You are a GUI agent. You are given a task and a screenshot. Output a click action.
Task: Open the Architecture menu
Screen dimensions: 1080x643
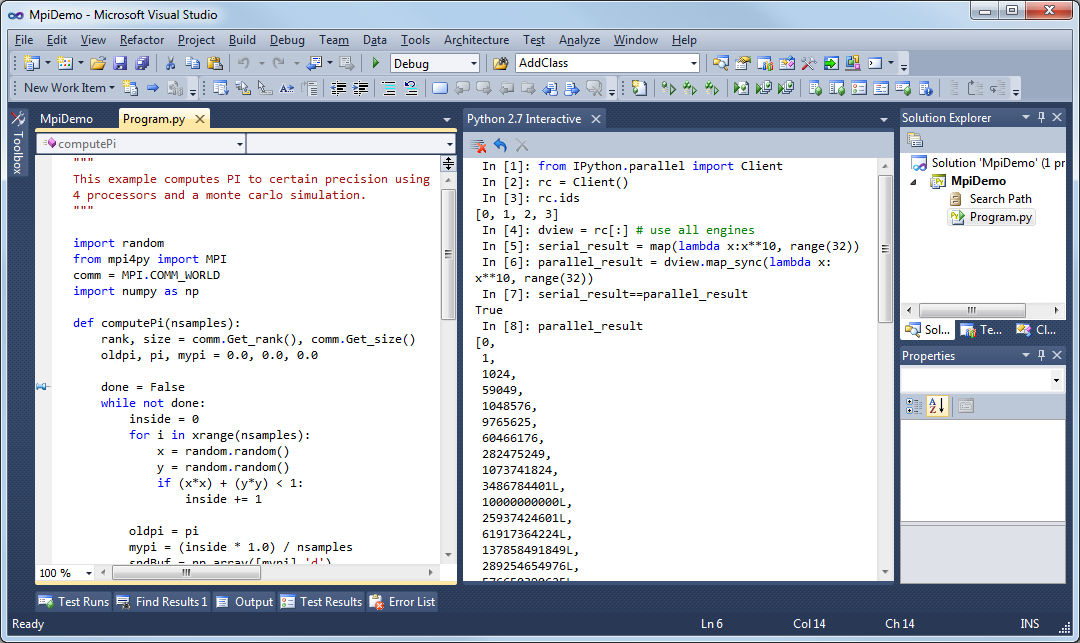(x=476, y=40)
